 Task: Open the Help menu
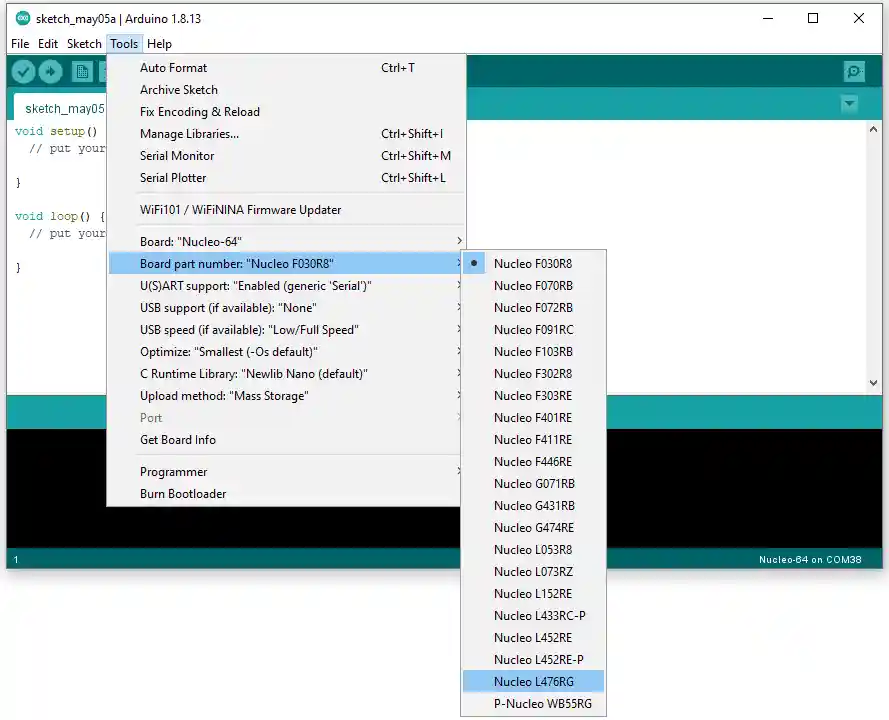tap(159, 44)
